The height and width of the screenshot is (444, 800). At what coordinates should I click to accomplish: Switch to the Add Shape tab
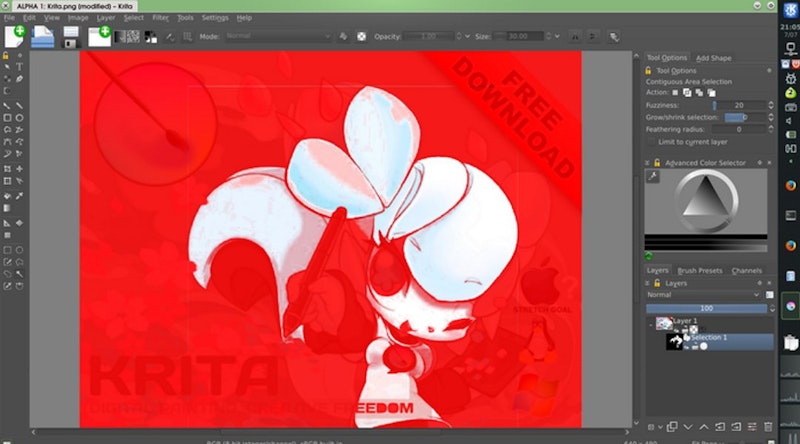714,58
